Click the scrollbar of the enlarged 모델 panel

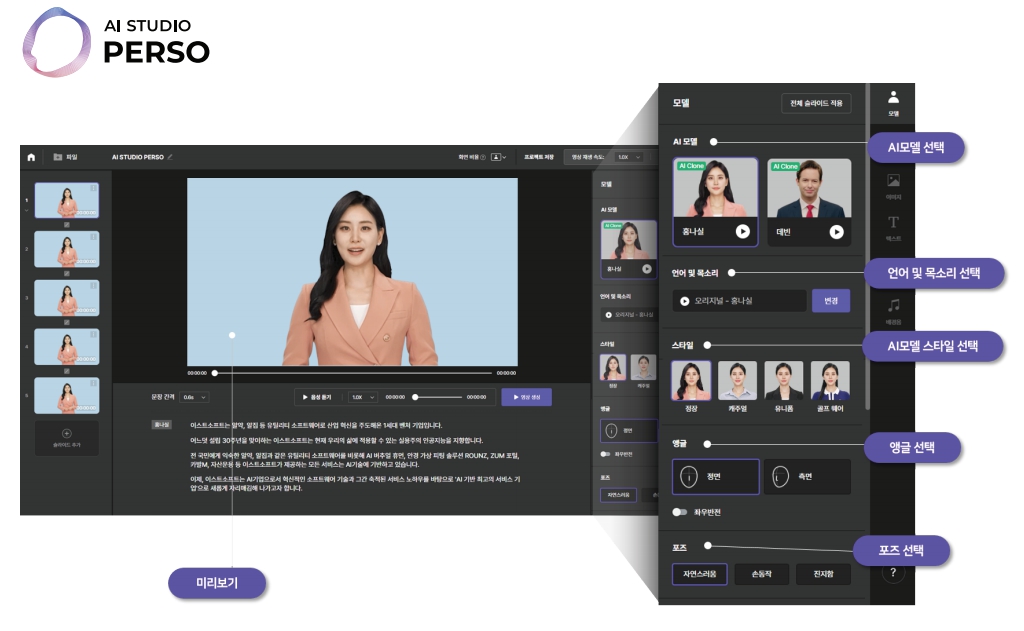(x=867, y=248)
